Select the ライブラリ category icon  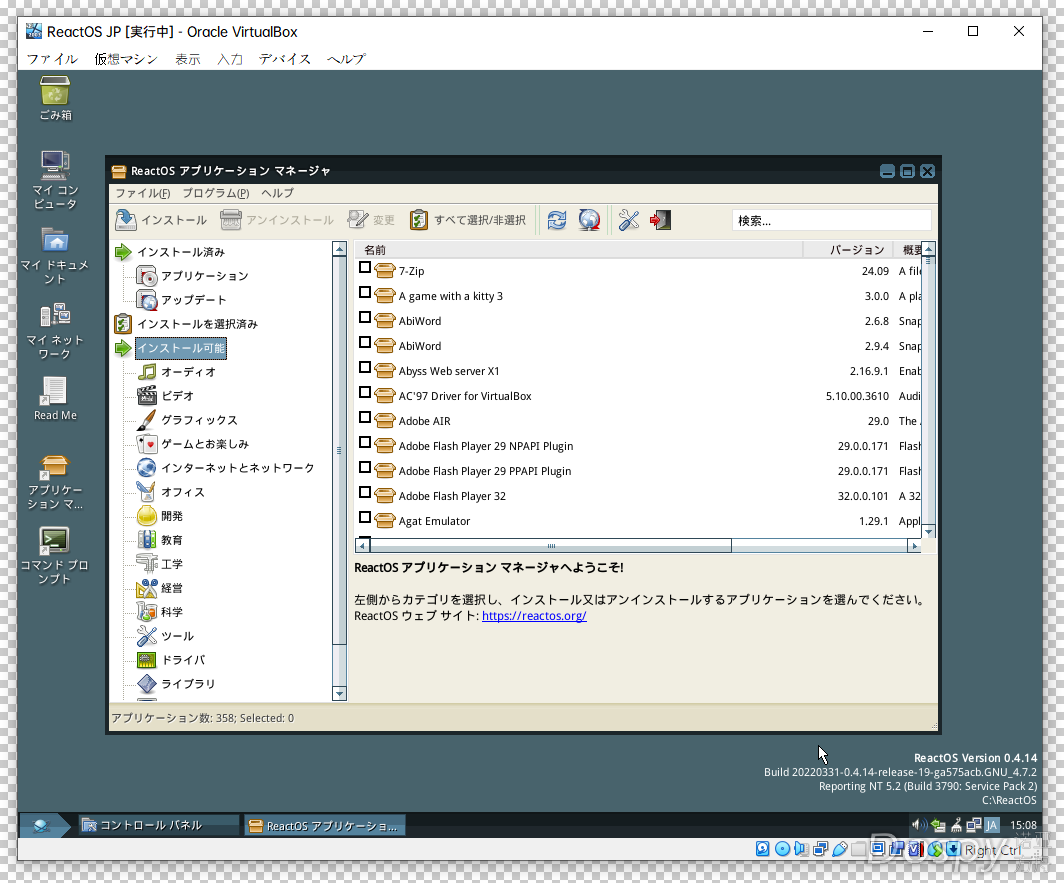tap(147, 684)
